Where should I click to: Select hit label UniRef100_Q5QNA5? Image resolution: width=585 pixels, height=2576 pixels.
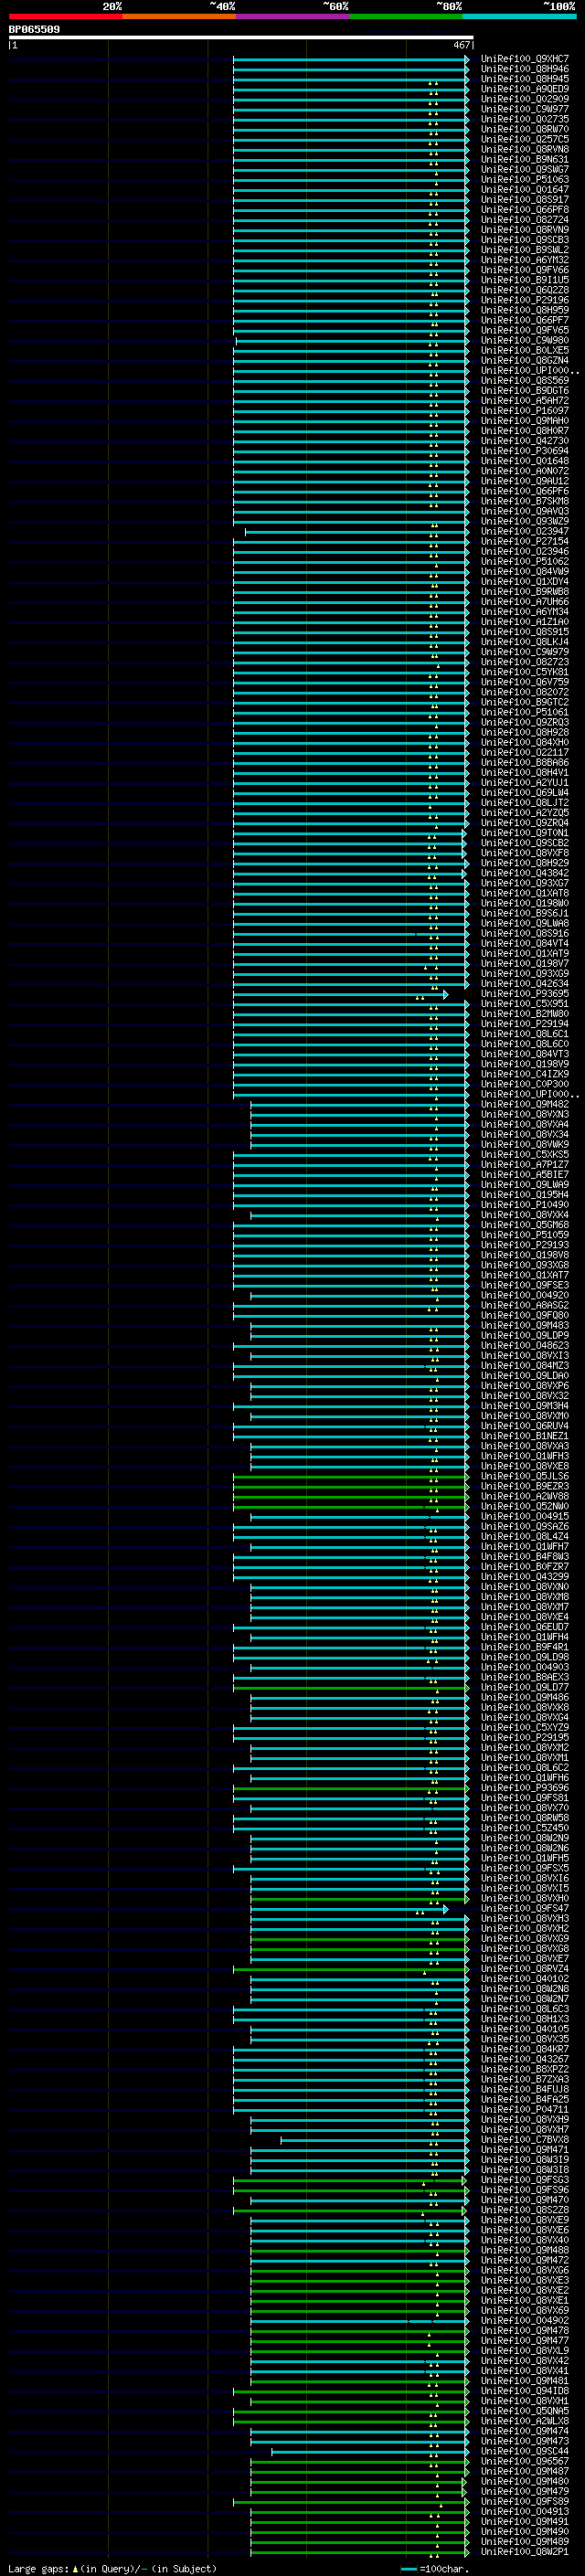[x=524, y=2410]
